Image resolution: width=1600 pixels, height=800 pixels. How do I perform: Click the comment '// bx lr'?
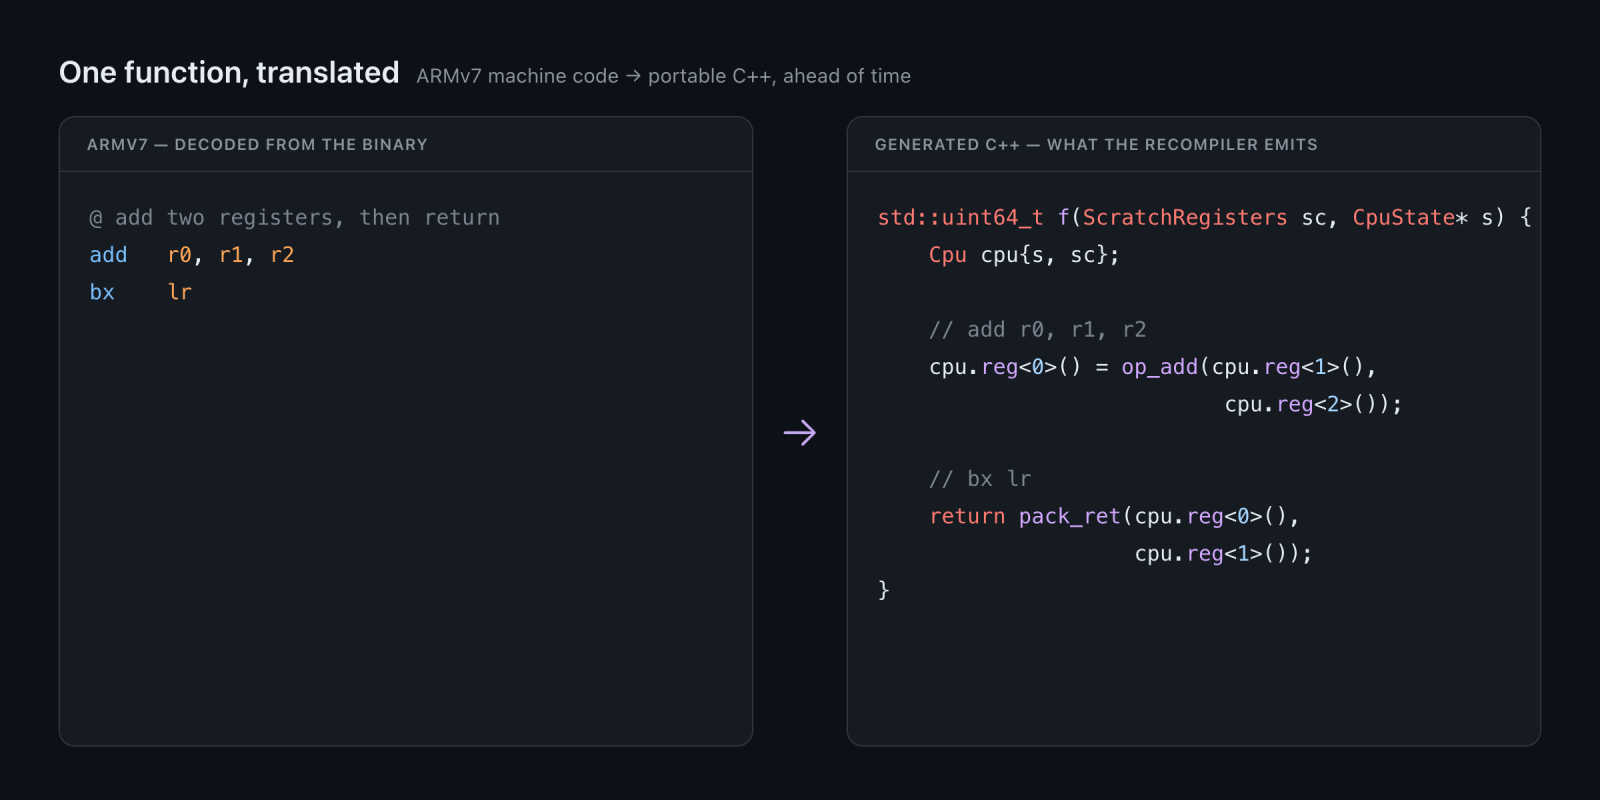point(980,479)
